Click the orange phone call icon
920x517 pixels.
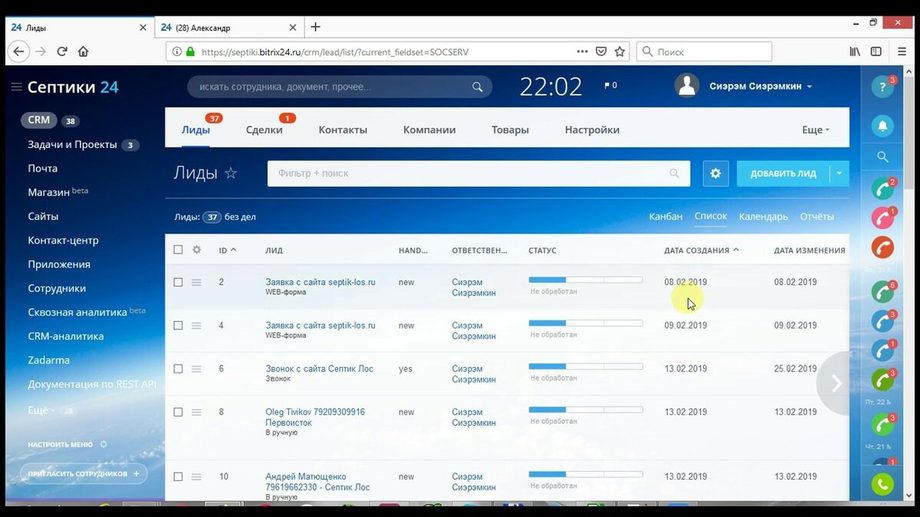click(882, 248)
